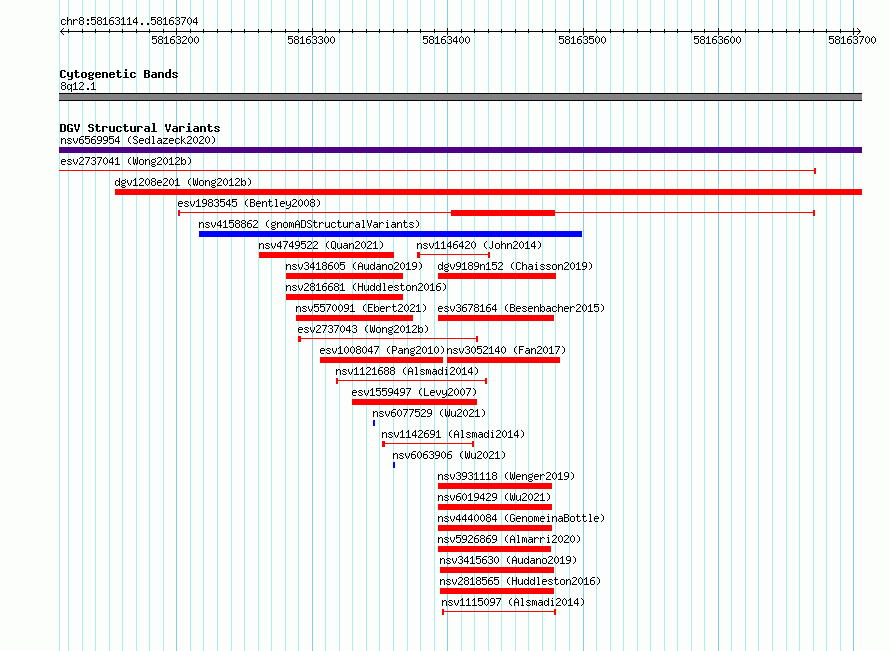Click the blue nsv4158862 variant bar
The width and height of the screenshot is (890, 651).
(x=391, y=234)
